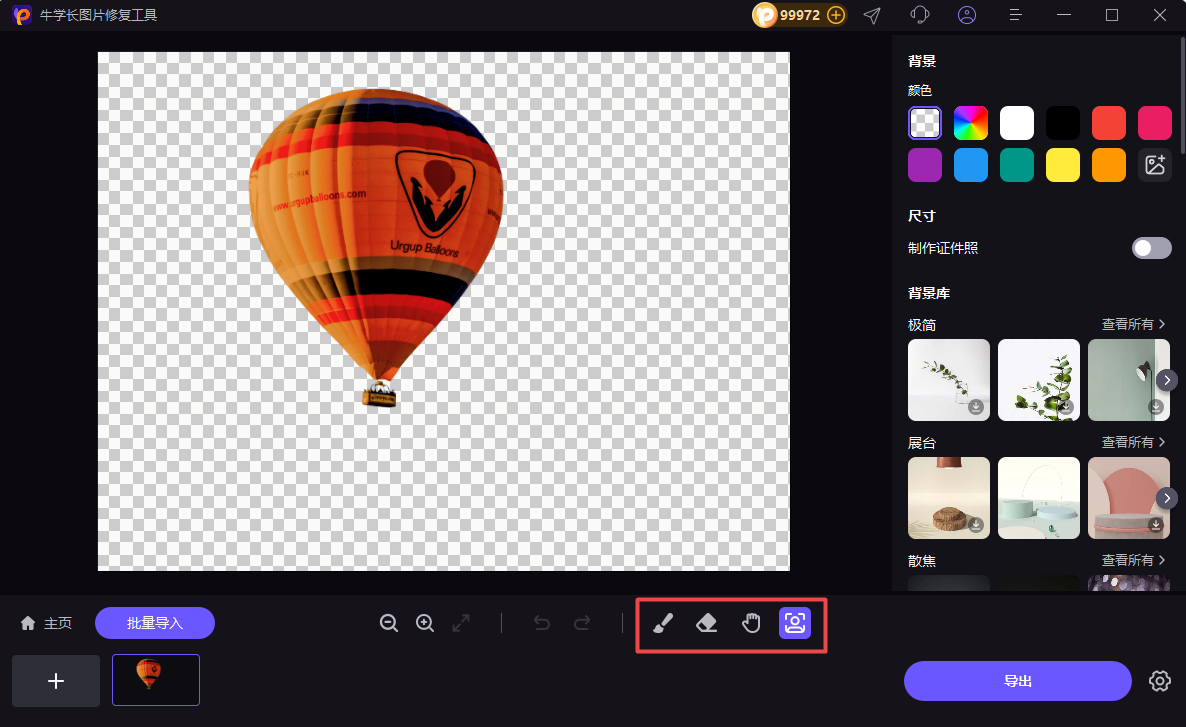
Task: Select the eraser tool
Action: [x=706, y=623]
